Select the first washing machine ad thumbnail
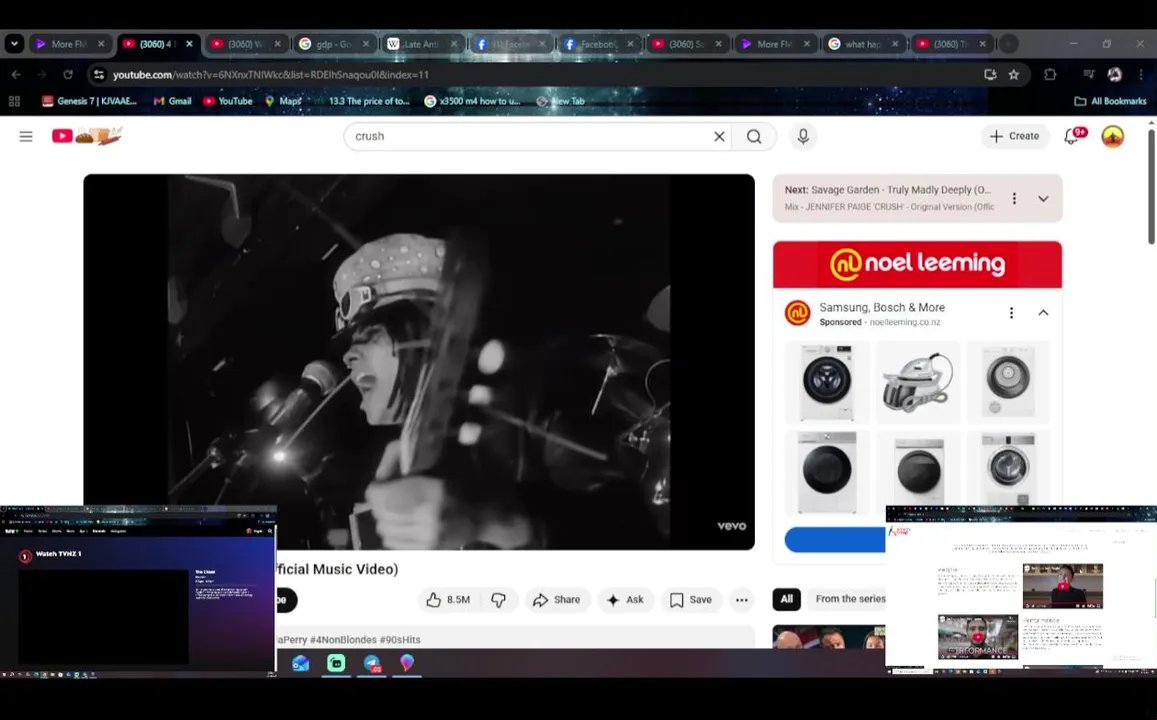The width and height of the screenshot is (1157, 720). point(827,382)
